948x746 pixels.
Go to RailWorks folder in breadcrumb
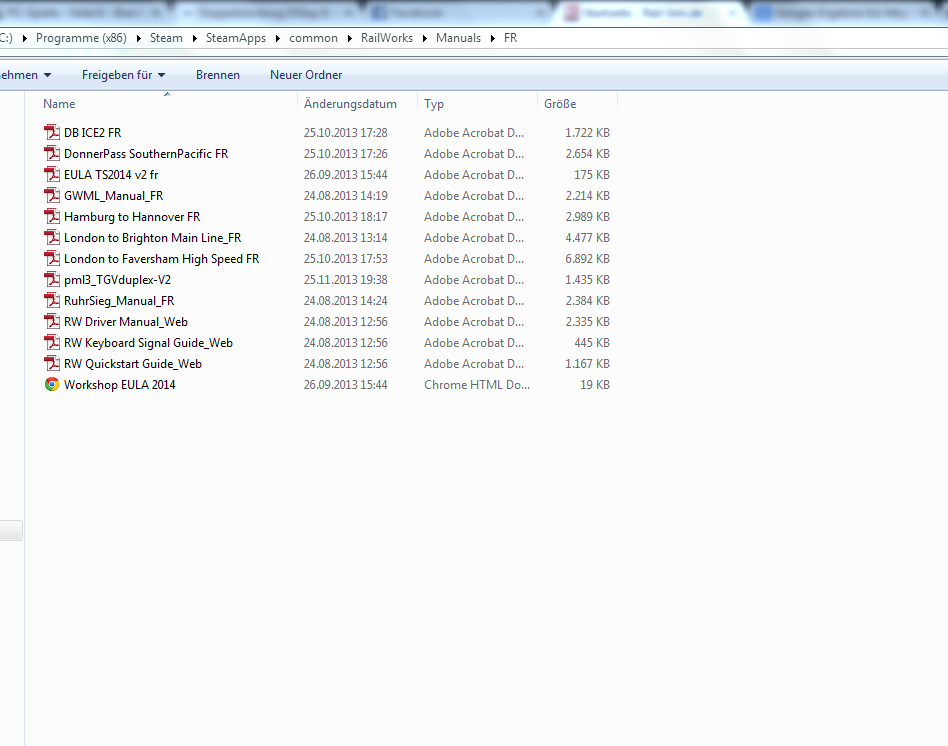(387, 38)
